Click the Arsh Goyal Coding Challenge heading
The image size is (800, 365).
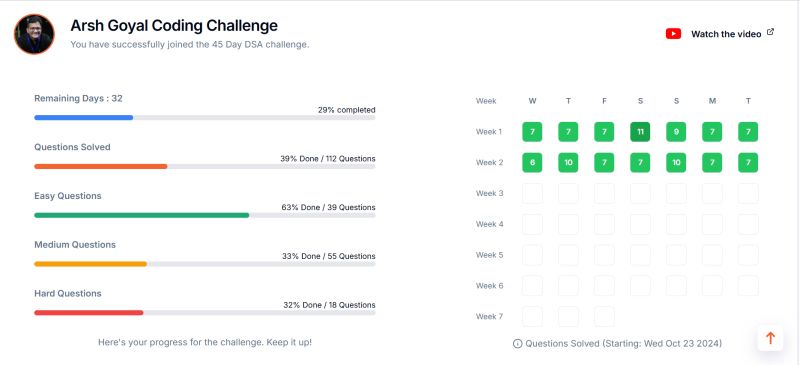pyautogui.click(x=174, y=26)
